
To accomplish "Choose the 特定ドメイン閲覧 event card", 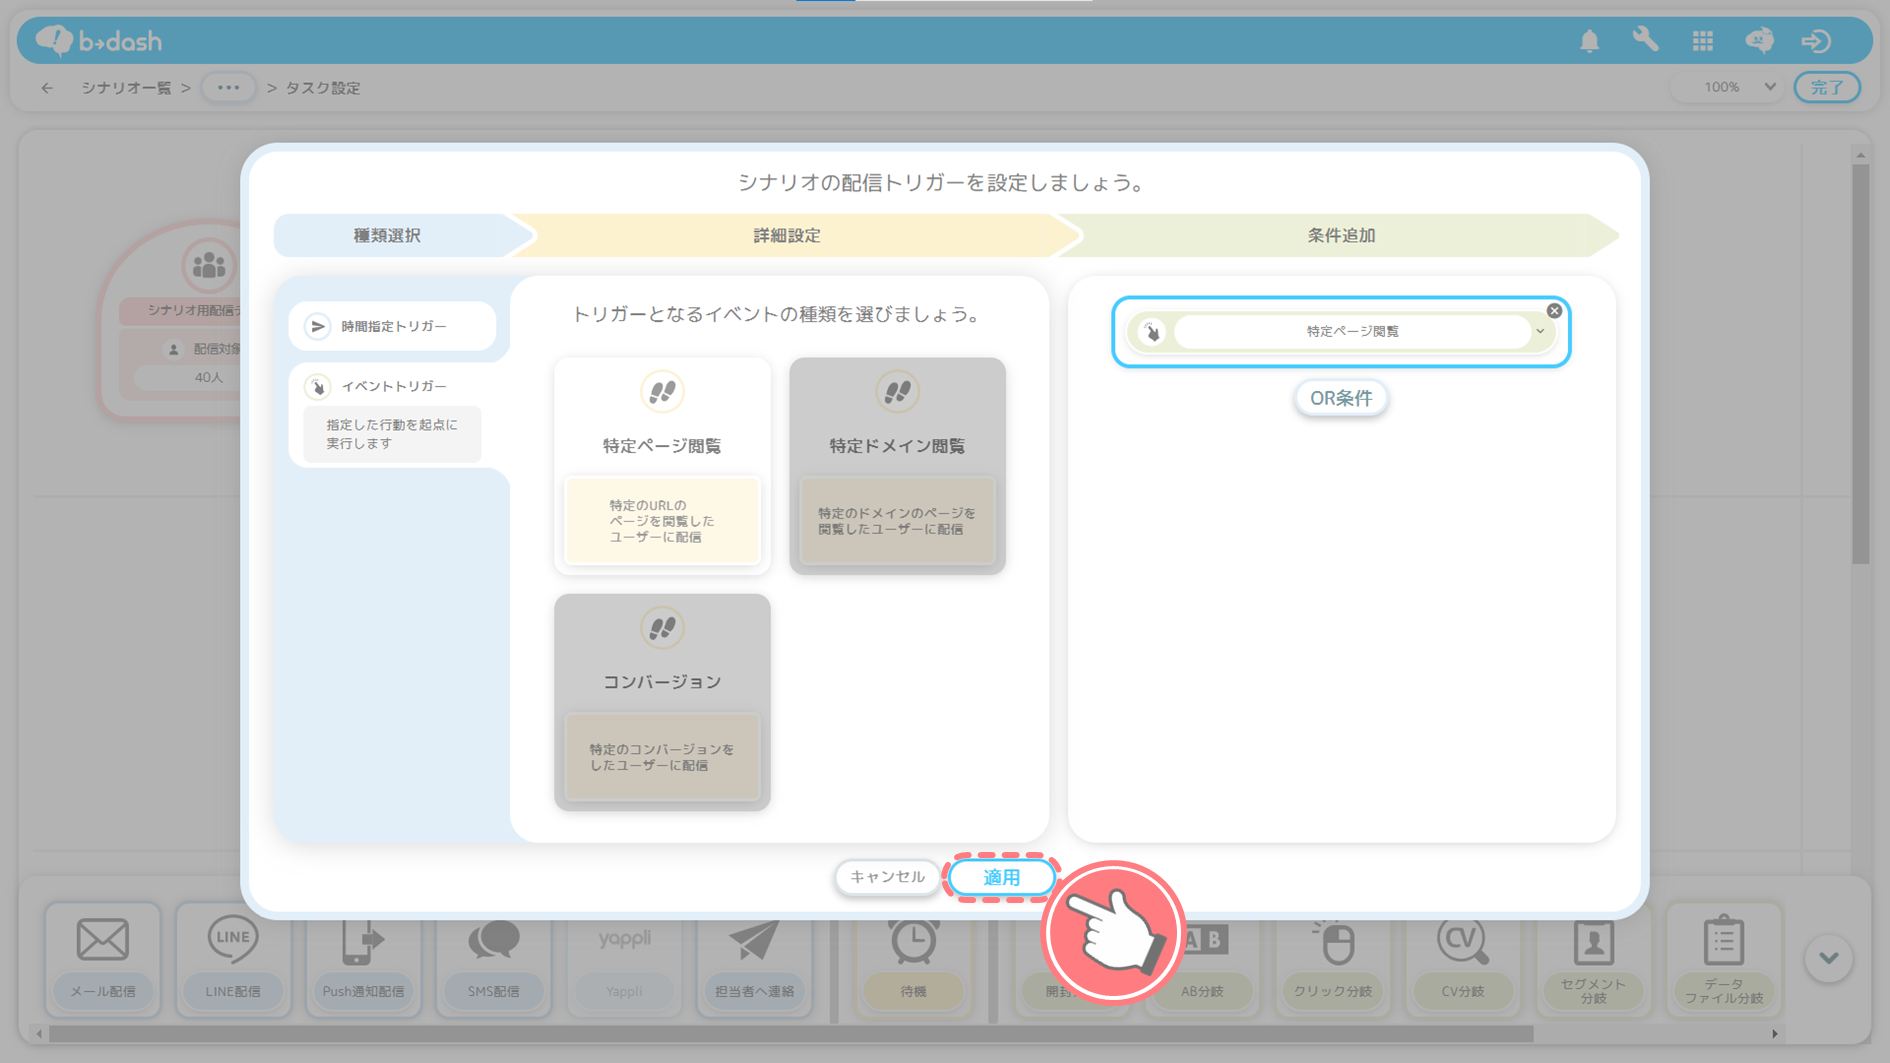I will [897, 465].
